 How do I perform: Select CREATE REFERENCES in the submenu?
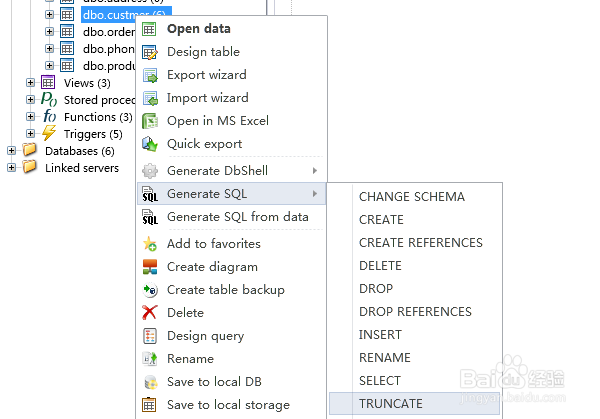click(x=421, y=243)
